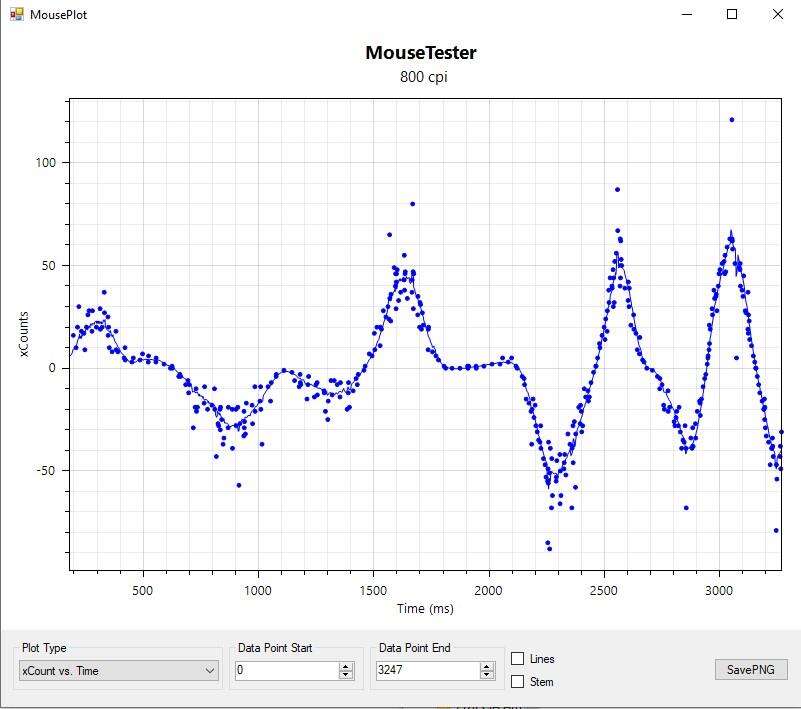
Task: Decrement Data Point End using down arrow
Action: pyautogui.click(x=487, y=676)
